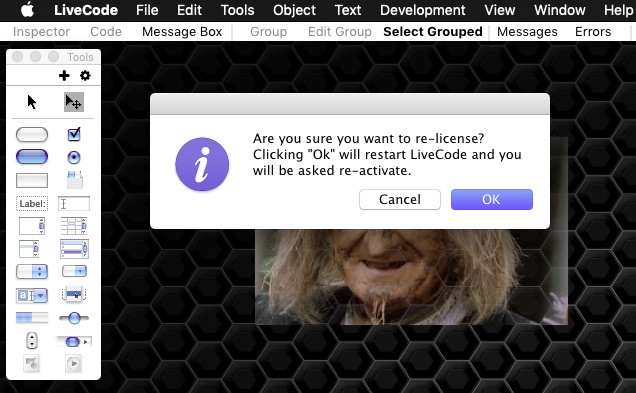Cancel the re-license dialog
The image size is (636, 393).
pyautogui.click(x=400, y=200)
